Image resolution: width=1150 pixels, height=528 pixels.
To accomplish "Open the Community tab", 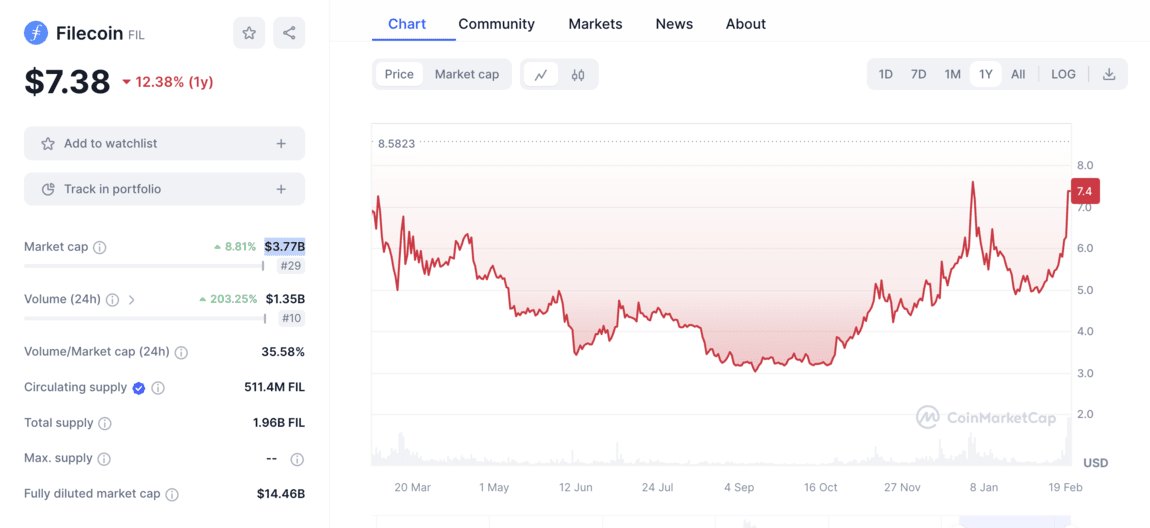I will [496, 24].
